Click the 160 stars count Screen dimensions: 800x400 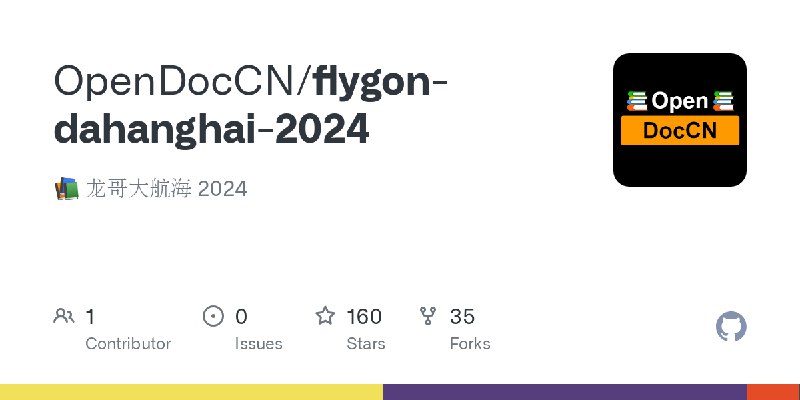[x=364, y=317]
